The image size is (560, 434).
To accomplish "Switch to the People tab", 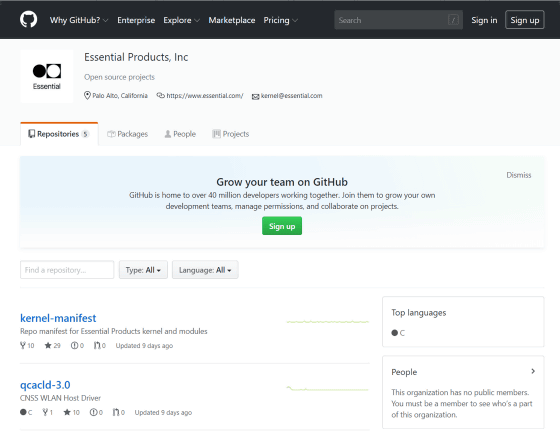I will pos(180,134).
